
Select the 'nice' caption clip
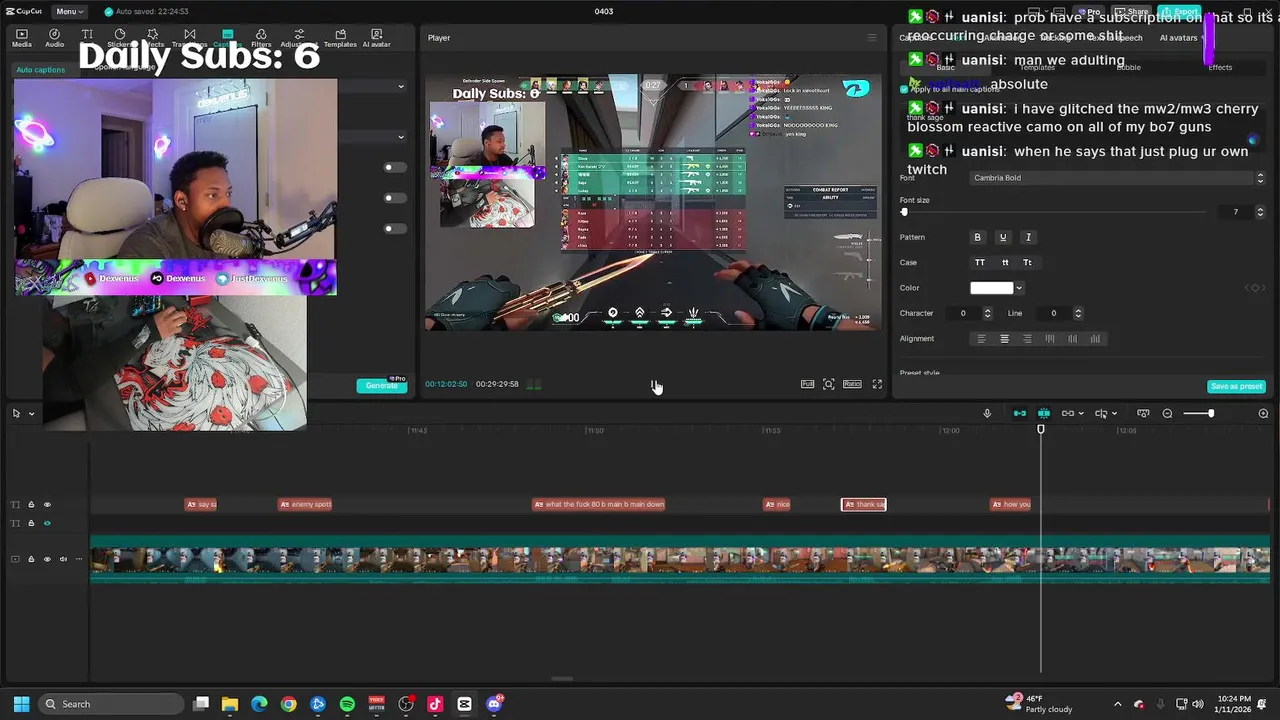(777, 504)
